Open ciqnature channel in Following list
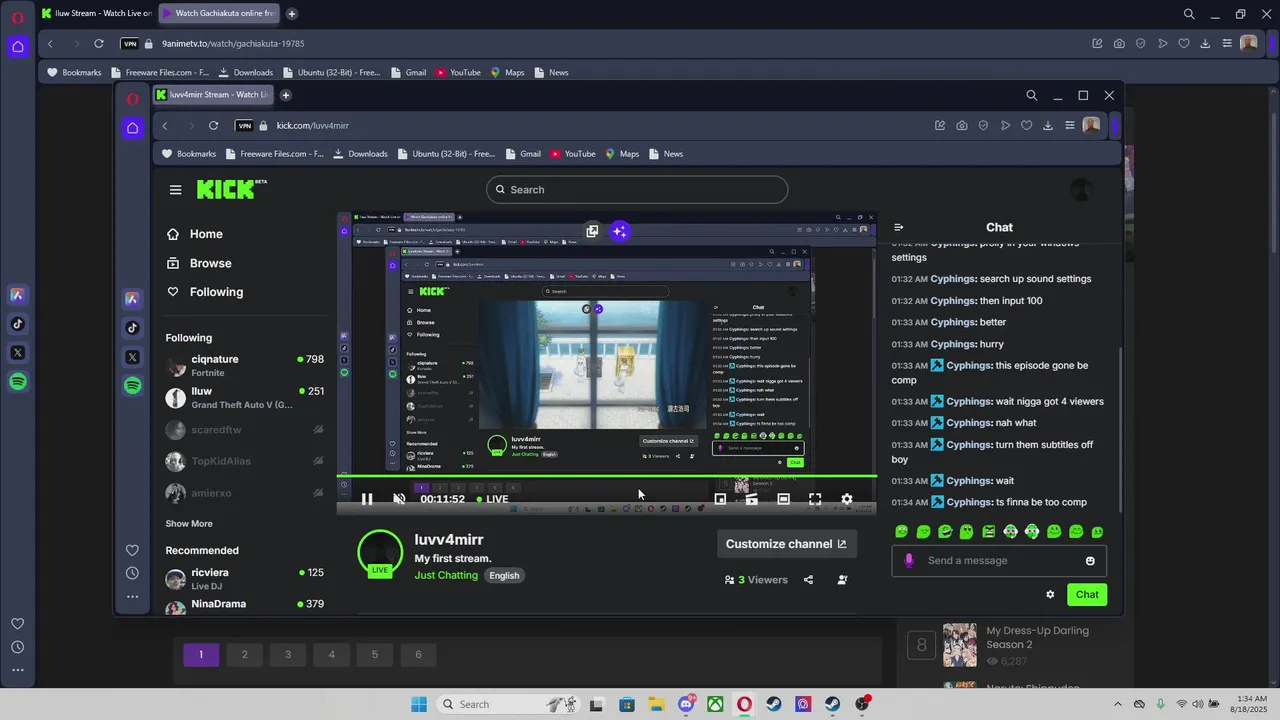Image resolution: width=1280 pixels, height=720 pixels. click(244, 366)
